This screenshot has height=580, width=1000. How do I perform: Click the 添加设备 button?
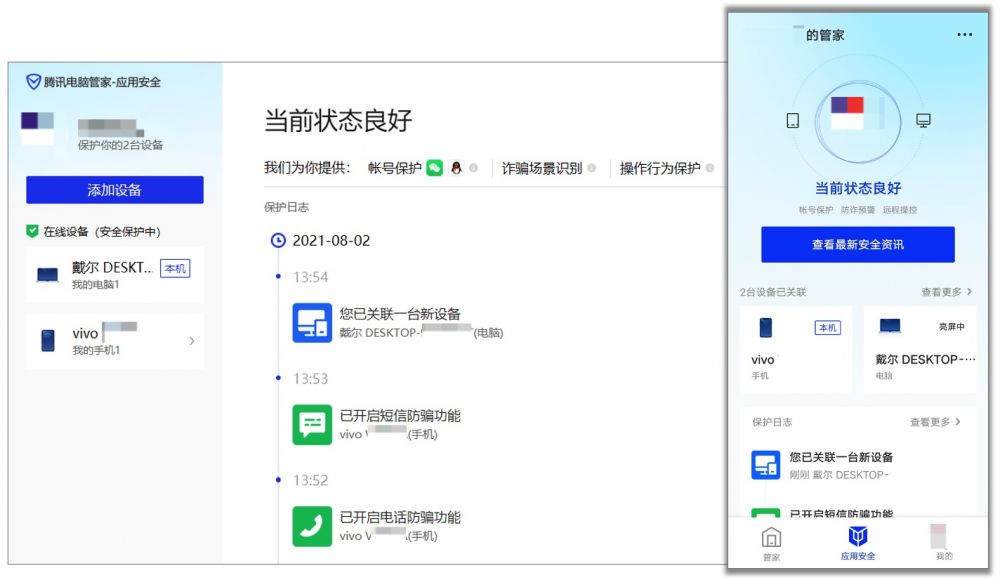(115, 190)
